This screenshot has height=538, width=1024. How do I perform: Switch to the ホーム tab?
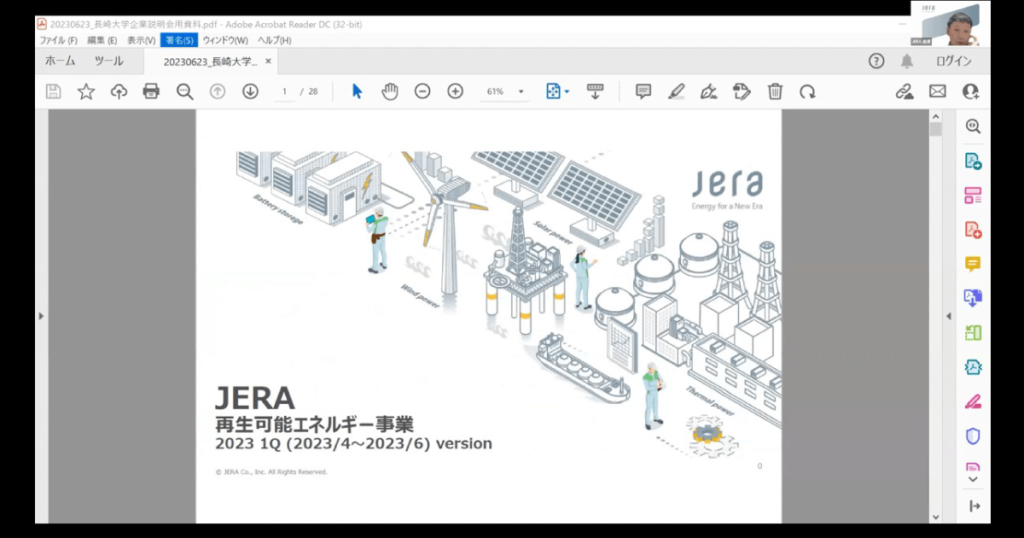pos(60,61)
